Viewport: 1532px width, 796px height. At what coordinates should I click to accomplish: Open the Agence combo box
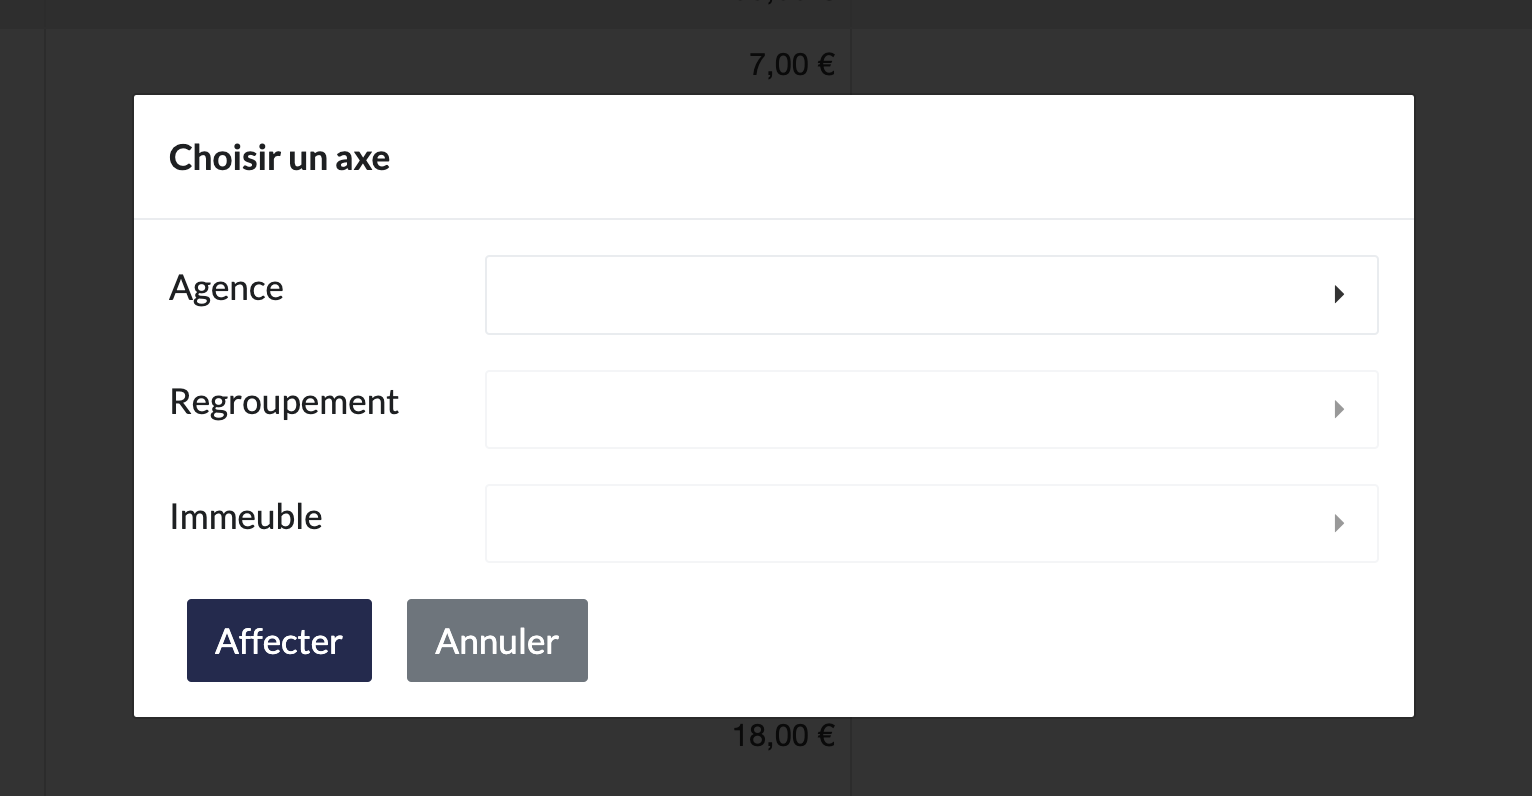click(x=900, y=295)
